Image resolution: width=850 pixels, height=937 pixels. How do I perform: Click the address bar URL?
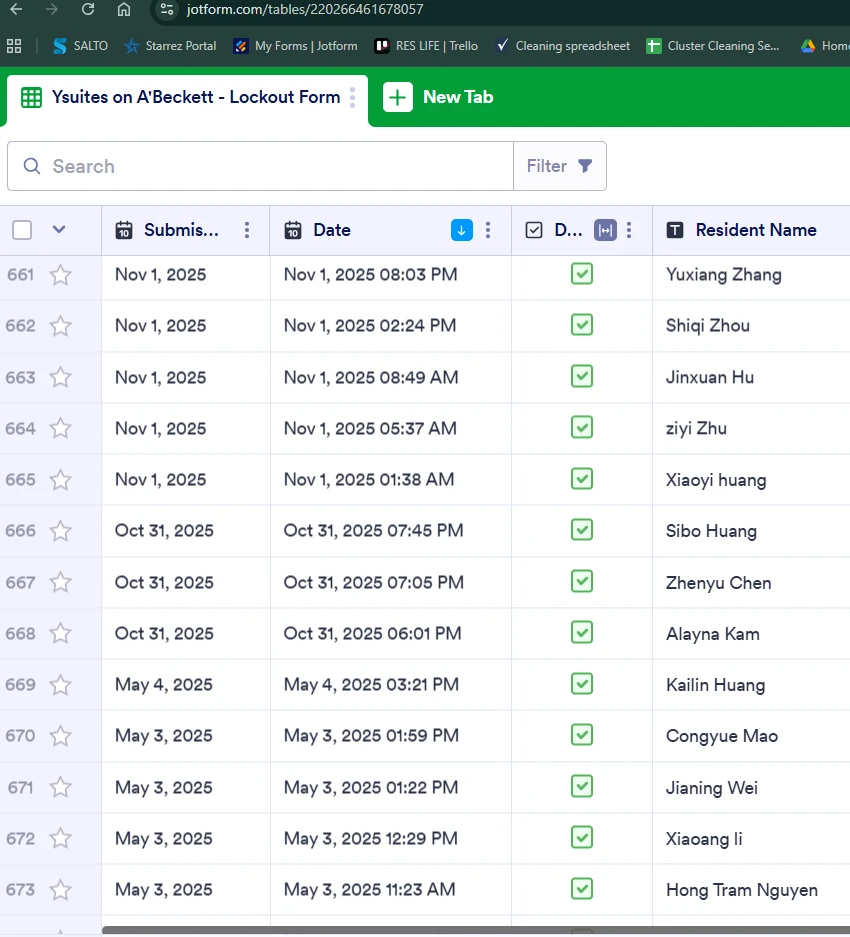[x=305, y=10]
